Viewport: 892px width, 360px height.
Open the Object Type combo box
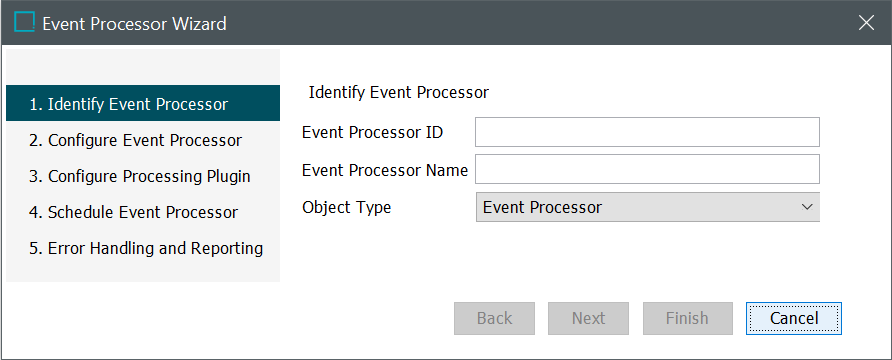(647, 207)
